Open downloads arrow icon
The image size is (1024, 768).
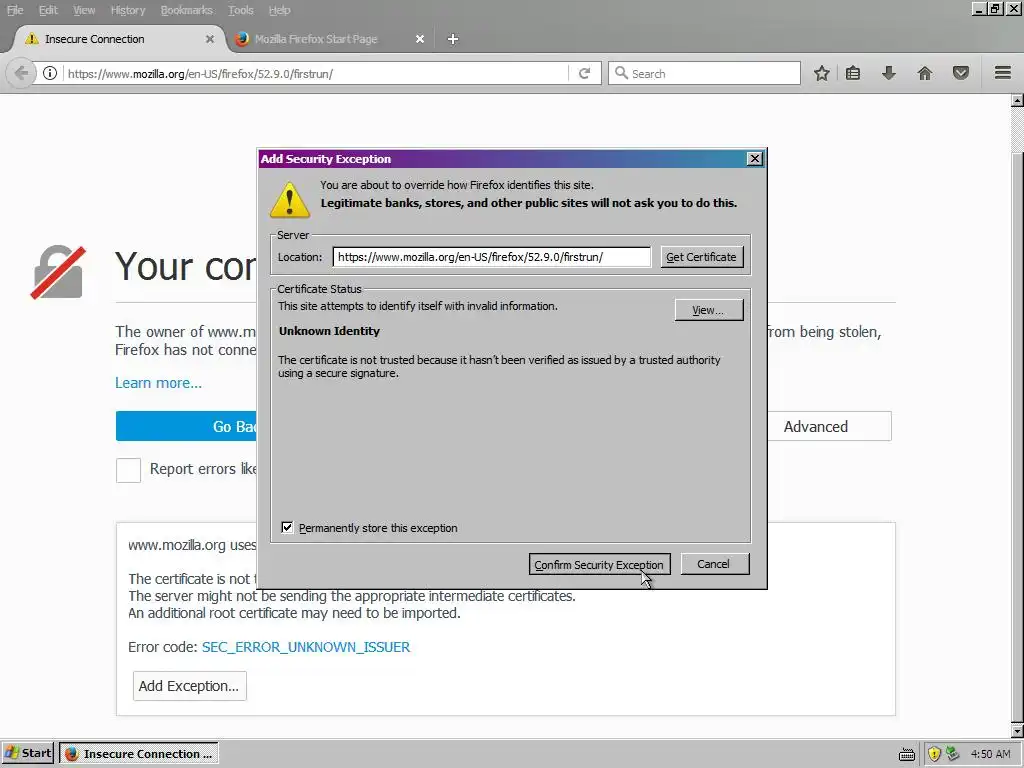888,73
